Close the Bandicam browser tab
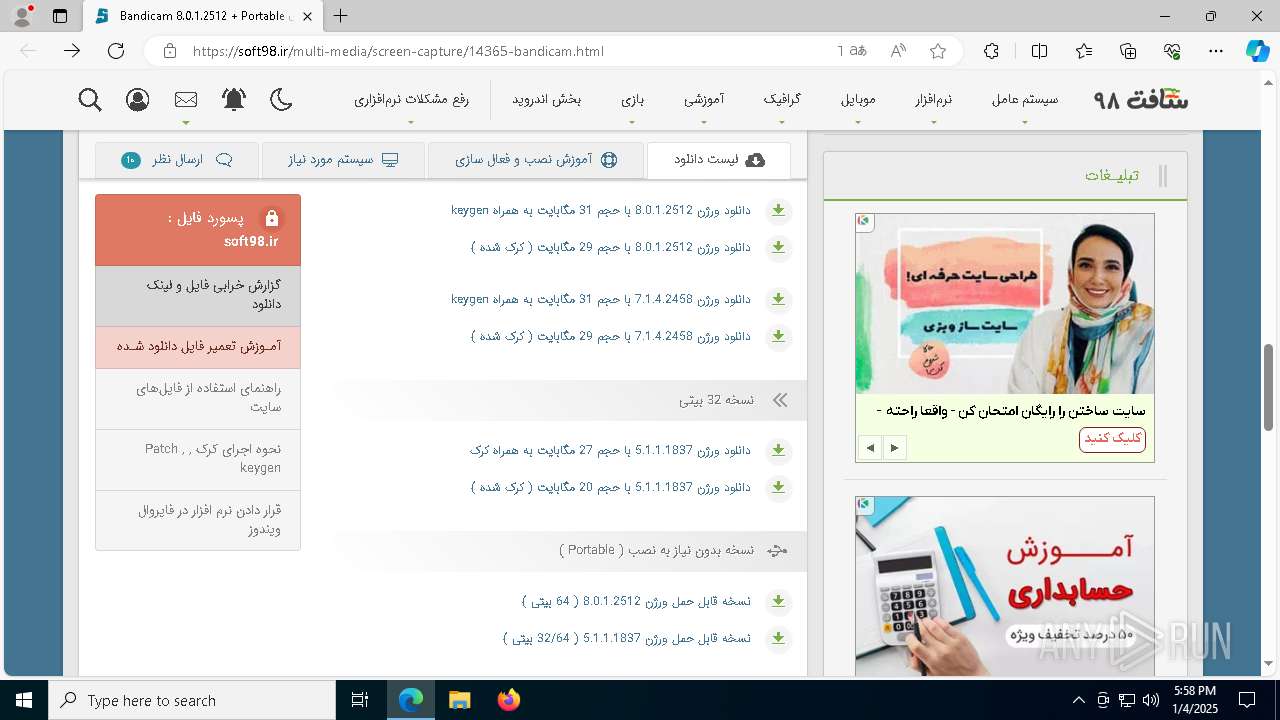This screenshot has width=1280, height=720. coord(308,16)
